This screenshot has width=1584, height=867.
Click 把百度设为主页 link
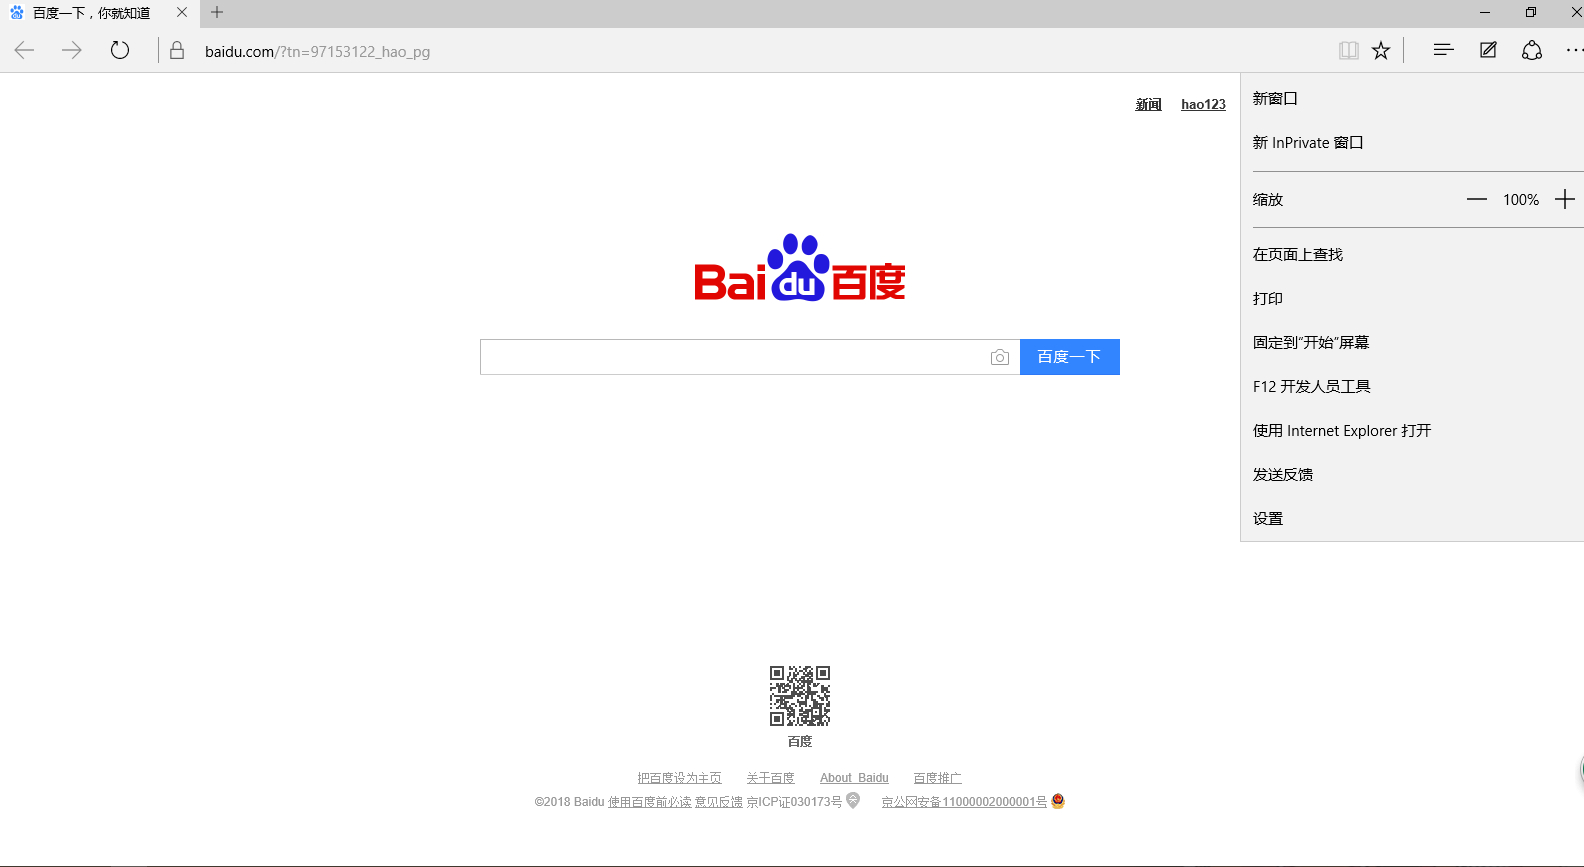pyautogui.click(x=679, y=778)
